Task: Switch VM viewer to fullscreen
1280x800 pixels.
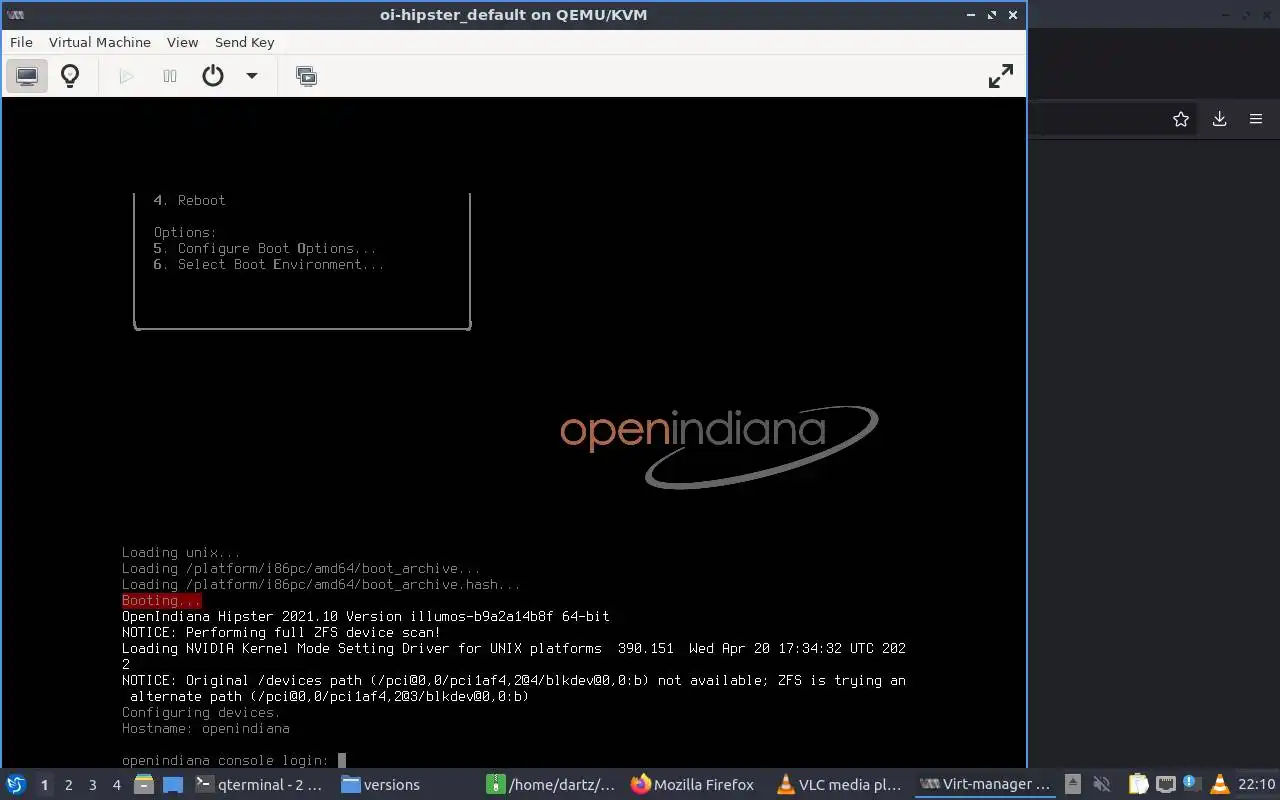Action: (x=1000, y=76)
